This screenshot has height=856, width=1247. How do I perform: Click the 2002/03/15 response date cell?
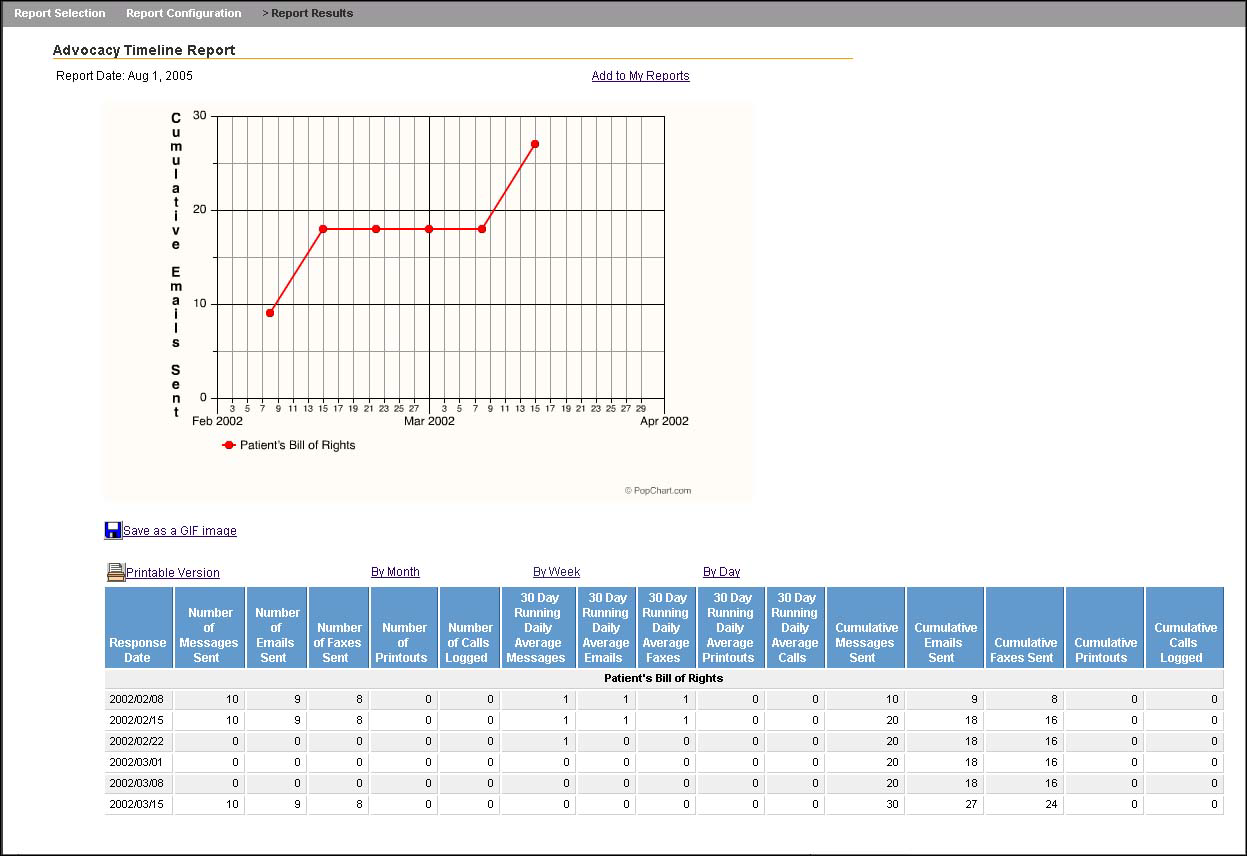(139, 805)
